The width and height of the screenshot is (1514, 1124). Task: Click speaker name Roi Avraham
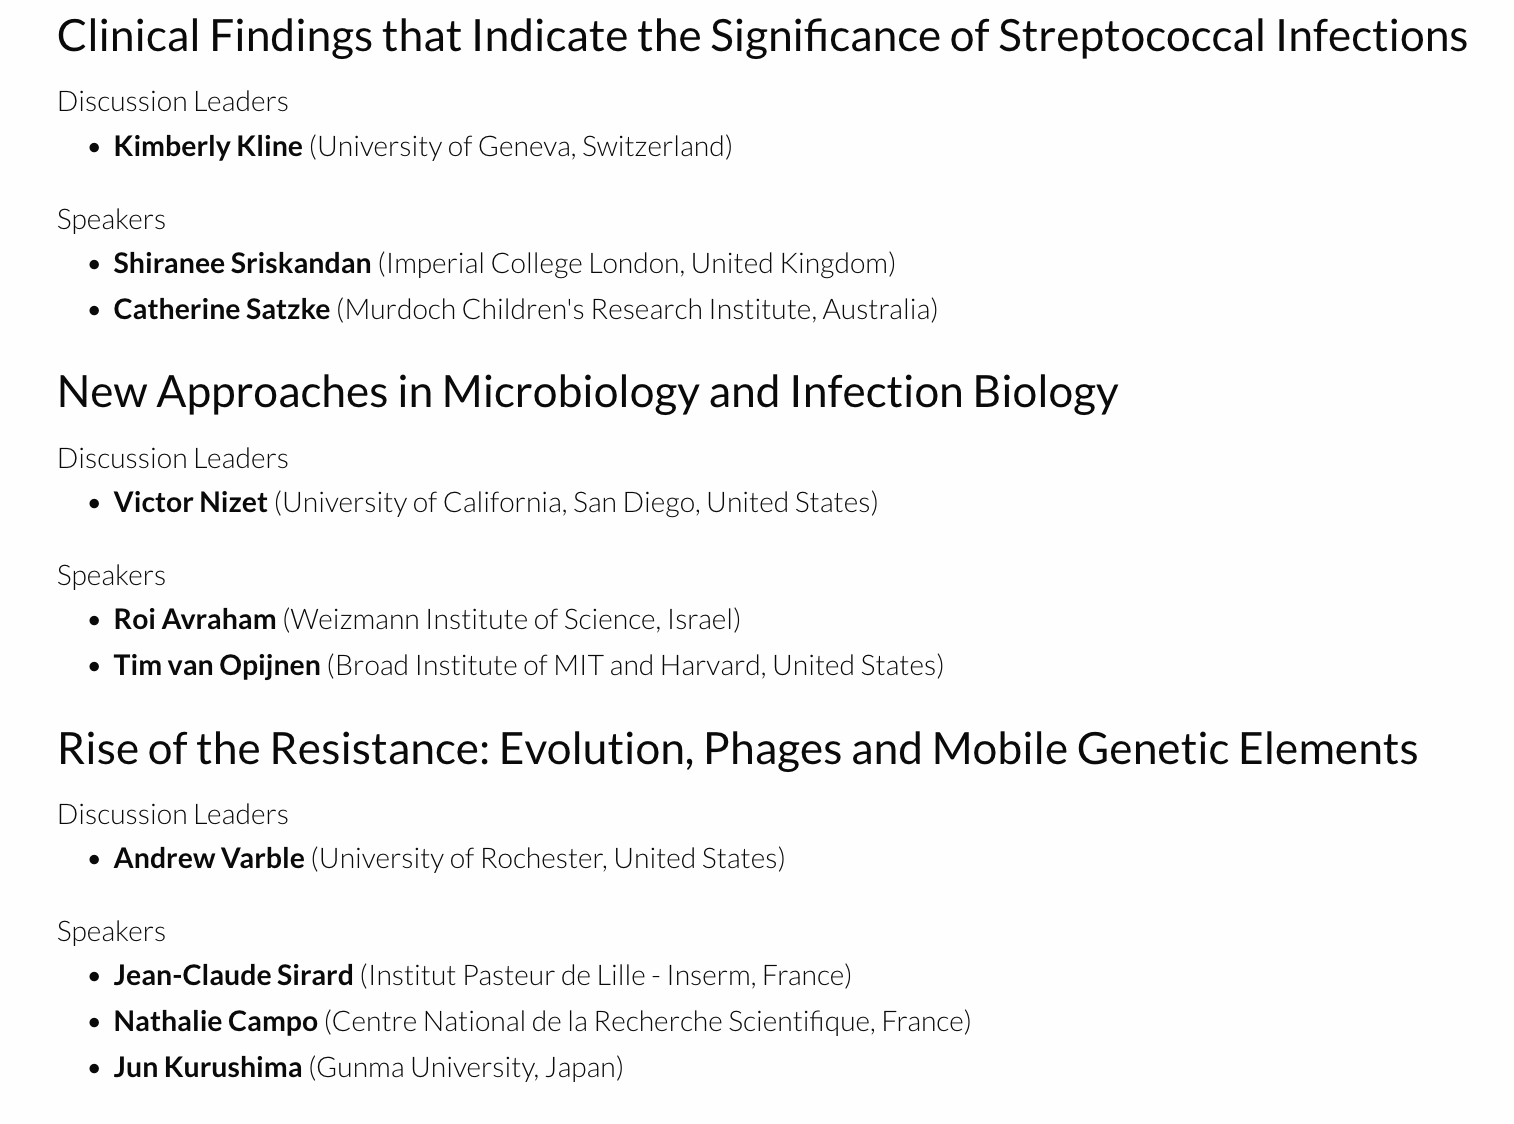point(195,619)
